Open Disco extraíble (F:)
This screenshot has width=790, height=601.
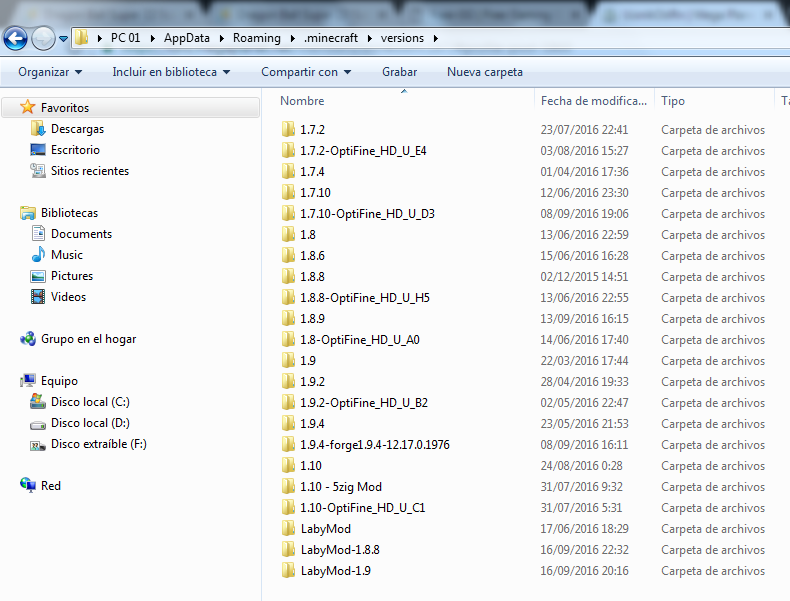click(x=99, y=444)
